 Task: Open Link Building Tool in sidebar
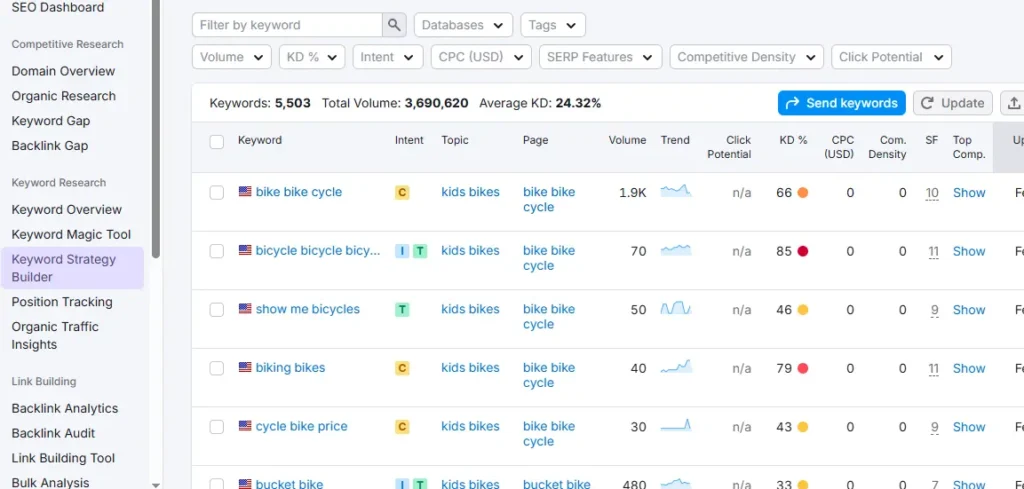(63, 458)
